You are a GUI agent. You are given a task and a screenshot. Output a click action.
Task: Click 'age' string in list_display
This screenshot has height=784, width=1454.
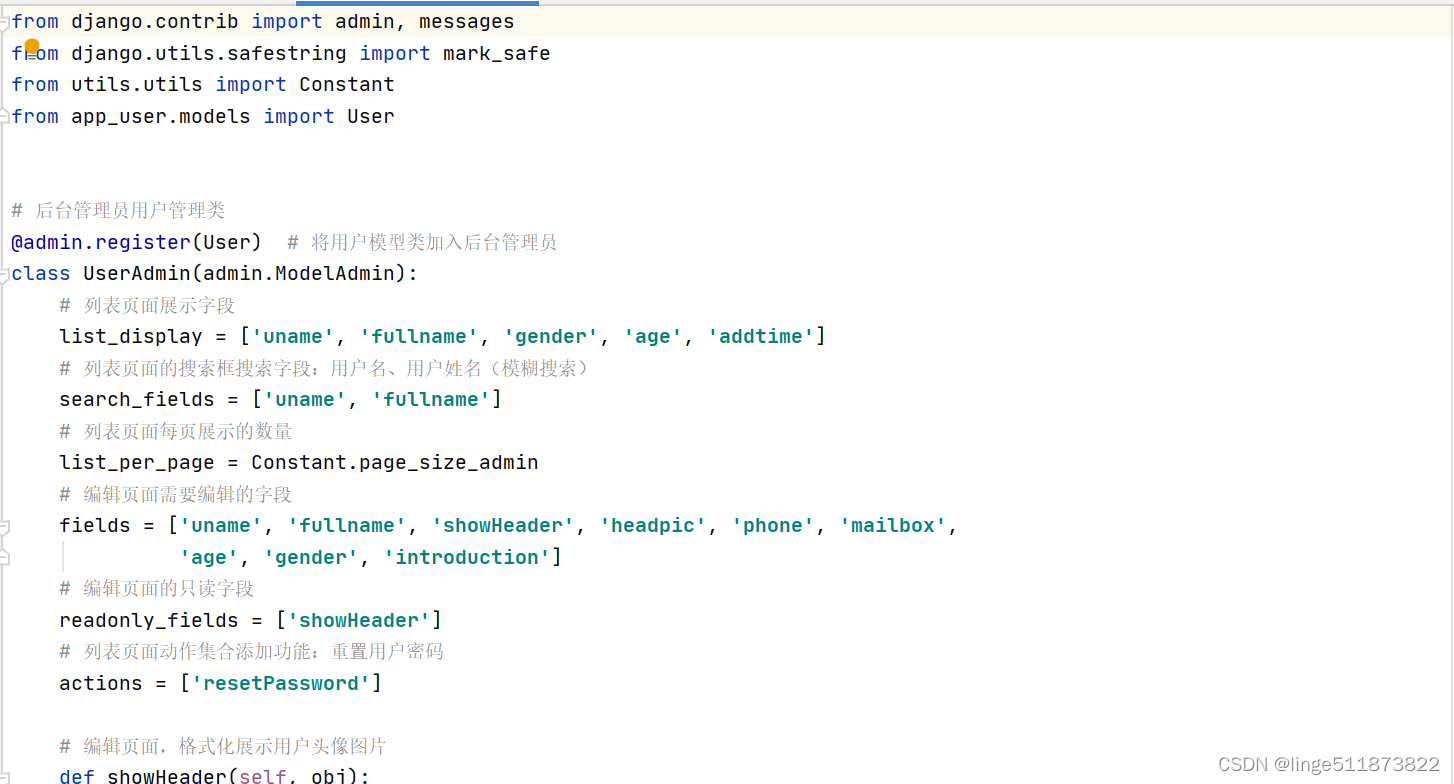pyautogui.click(x=653, y=336)
